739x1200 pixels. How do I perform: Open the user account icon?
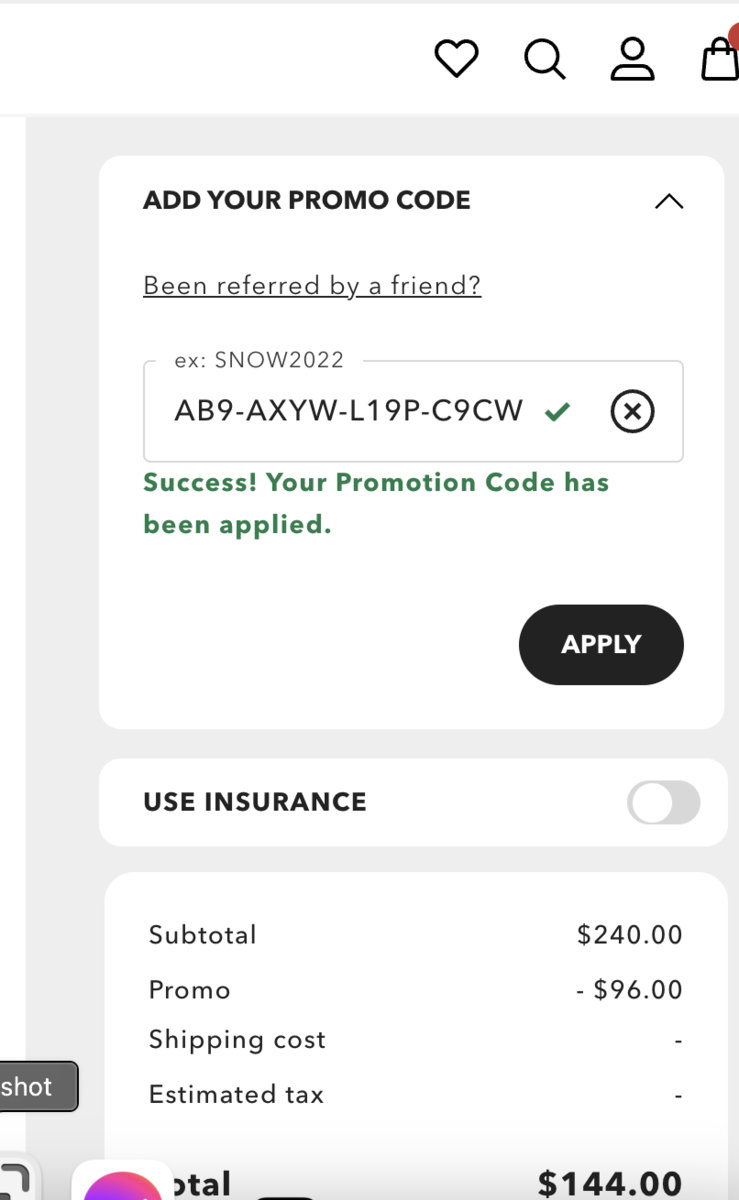(x=632, y=59)
